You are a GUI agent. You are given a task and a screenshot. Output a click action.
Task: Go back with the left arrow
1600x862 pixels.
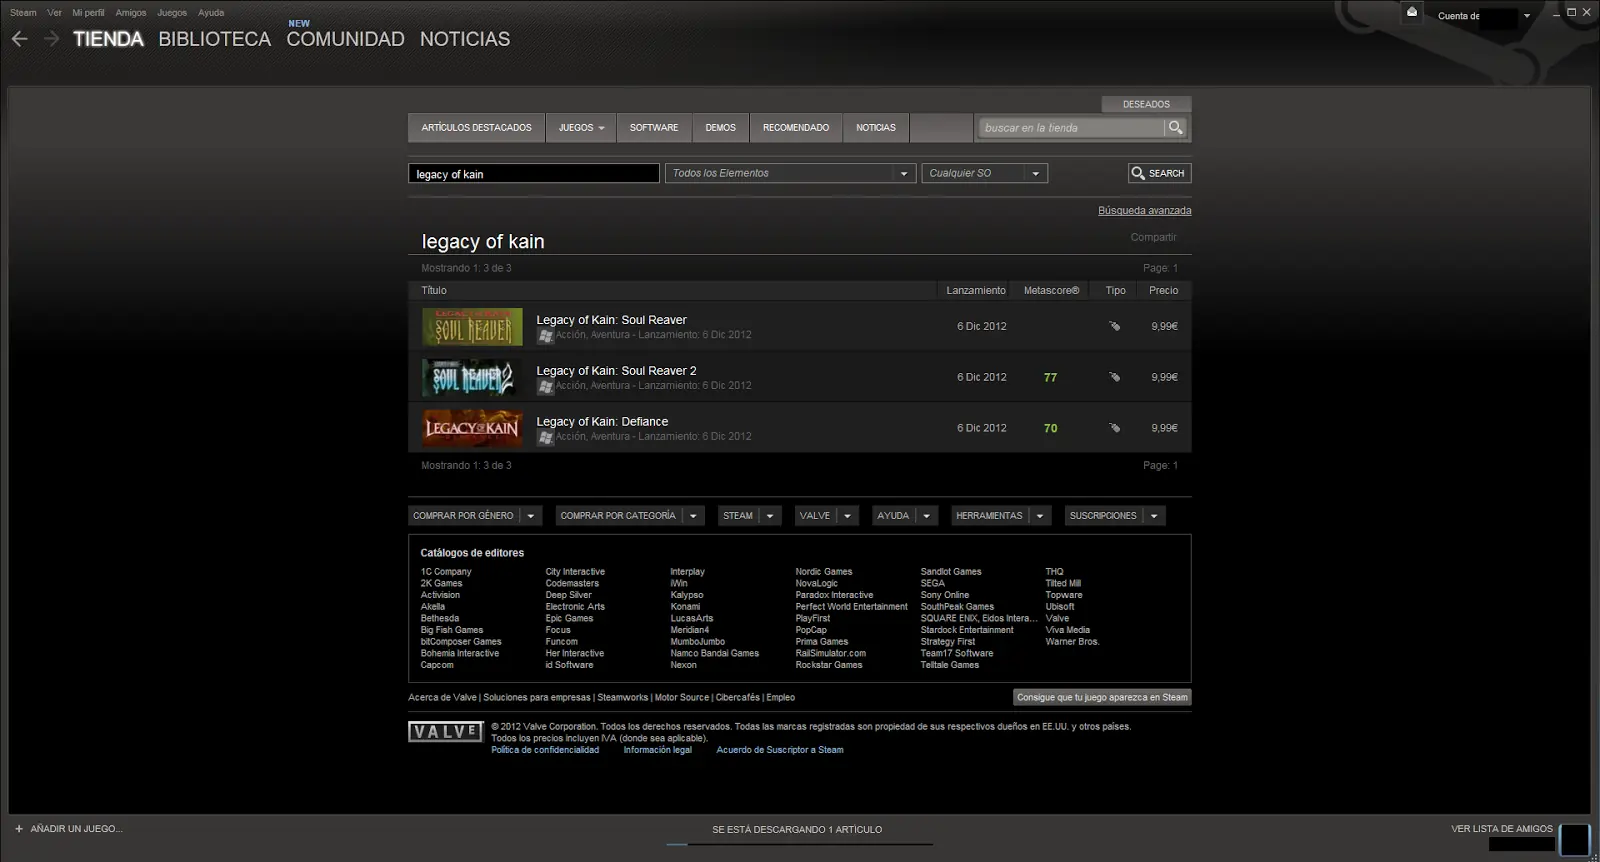coord(20,39)
